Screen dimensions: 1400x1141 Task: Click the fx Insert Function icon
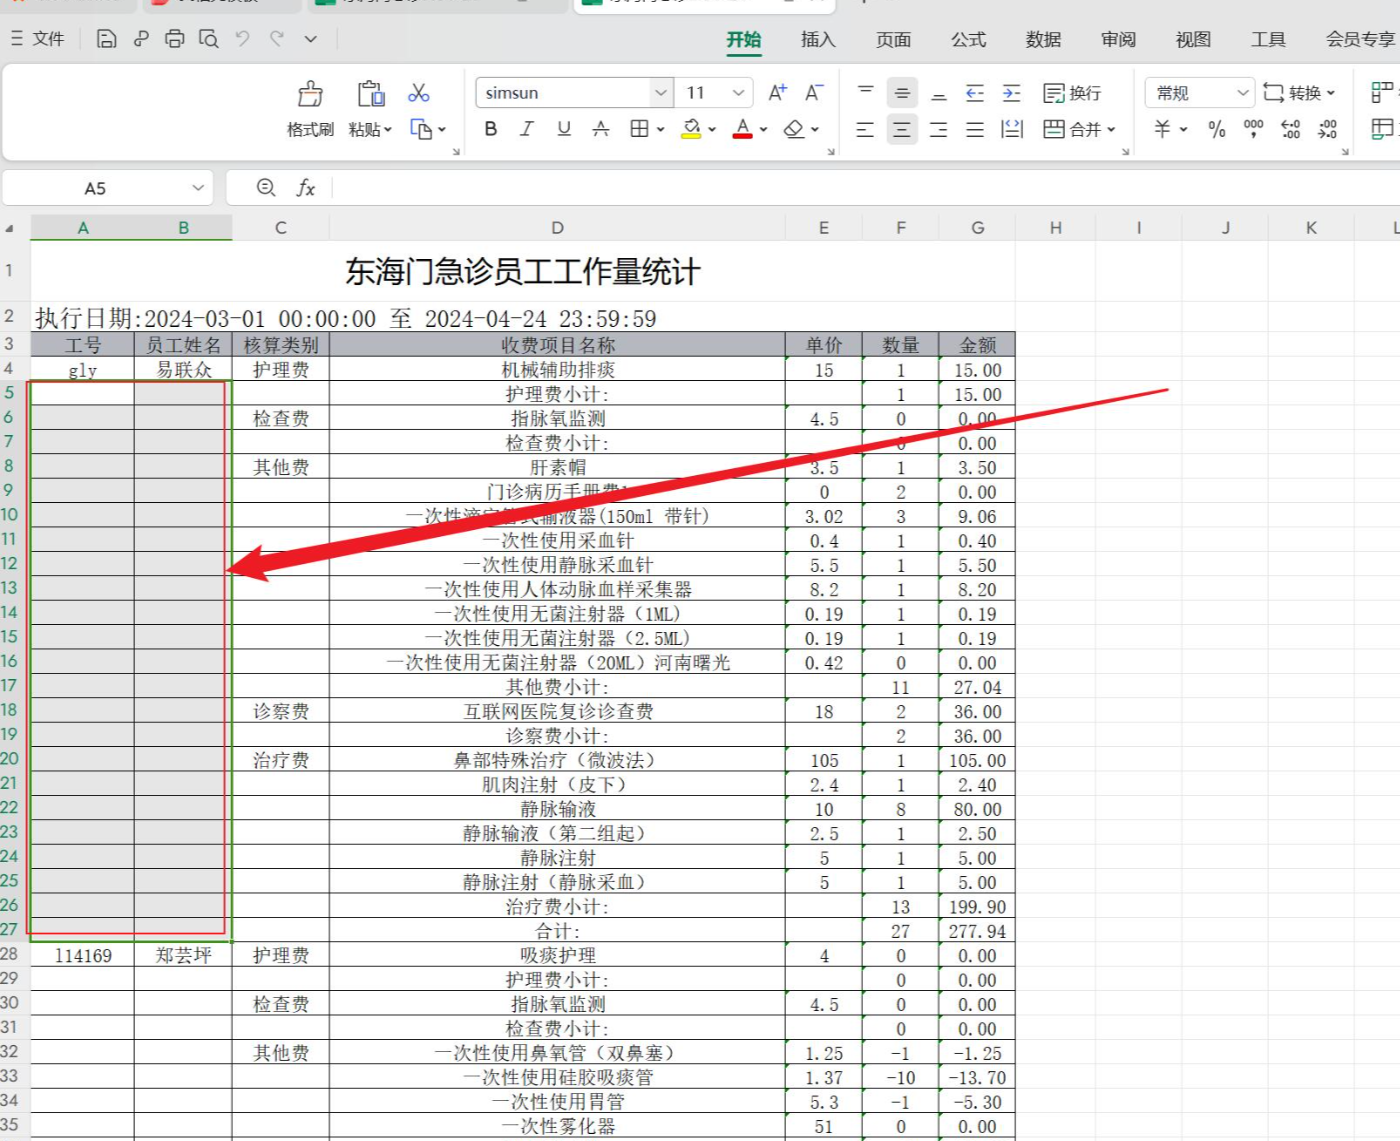(306, 188)
